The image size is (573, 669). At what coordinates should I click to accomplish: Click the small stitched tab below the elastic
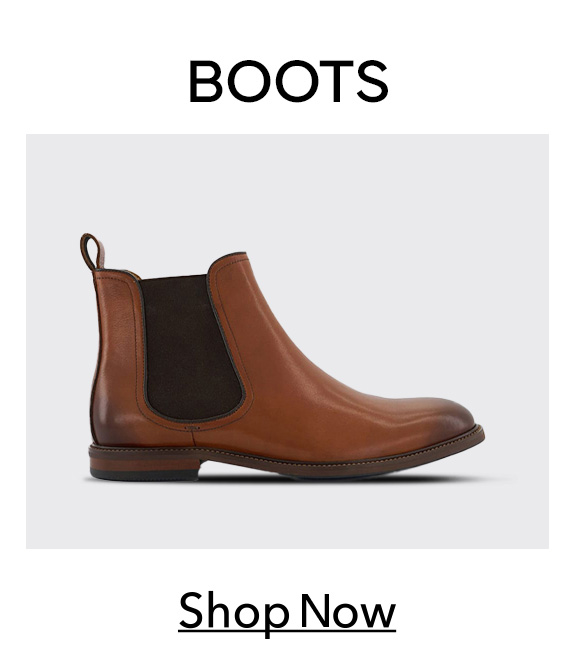(x=193, y=426)
